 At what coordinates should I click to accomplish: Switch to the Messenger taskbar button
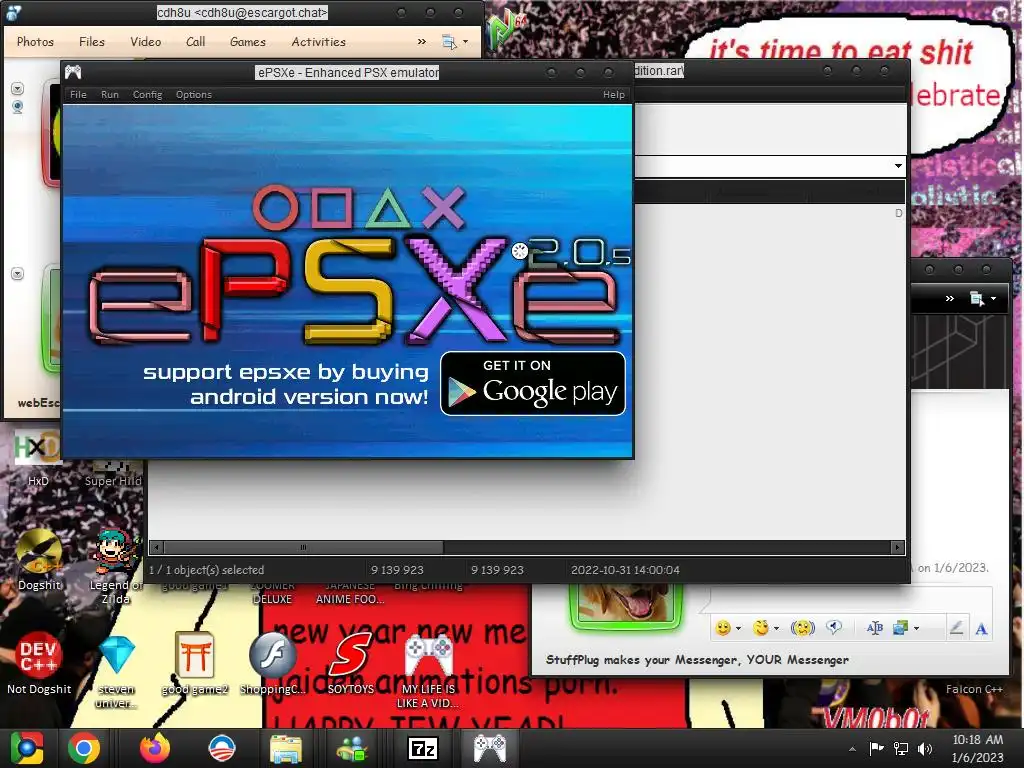352,748
